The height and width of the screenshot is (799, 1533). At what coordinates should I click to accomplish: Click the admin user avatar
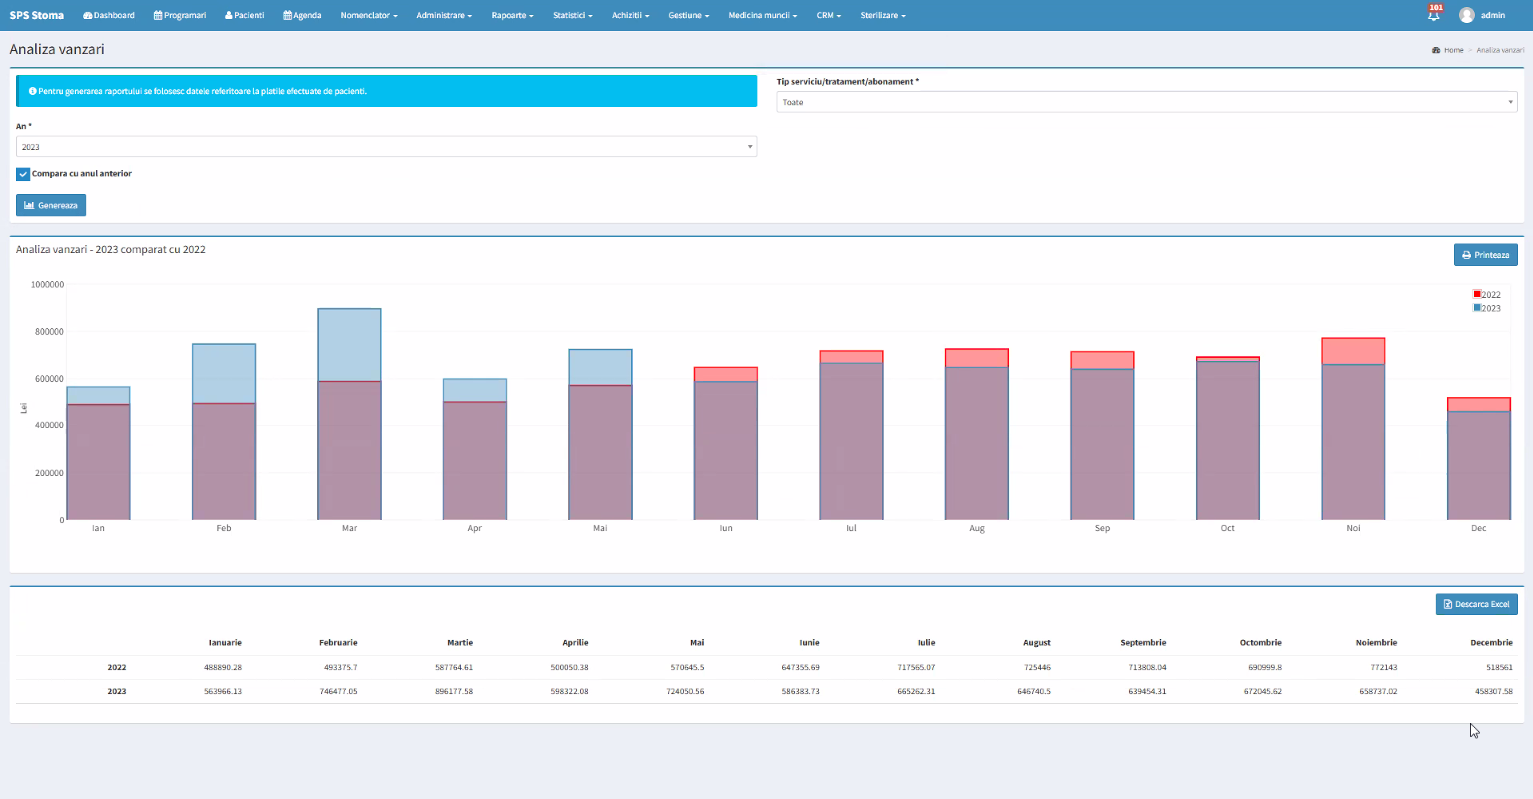click(x=1466, y=15)
